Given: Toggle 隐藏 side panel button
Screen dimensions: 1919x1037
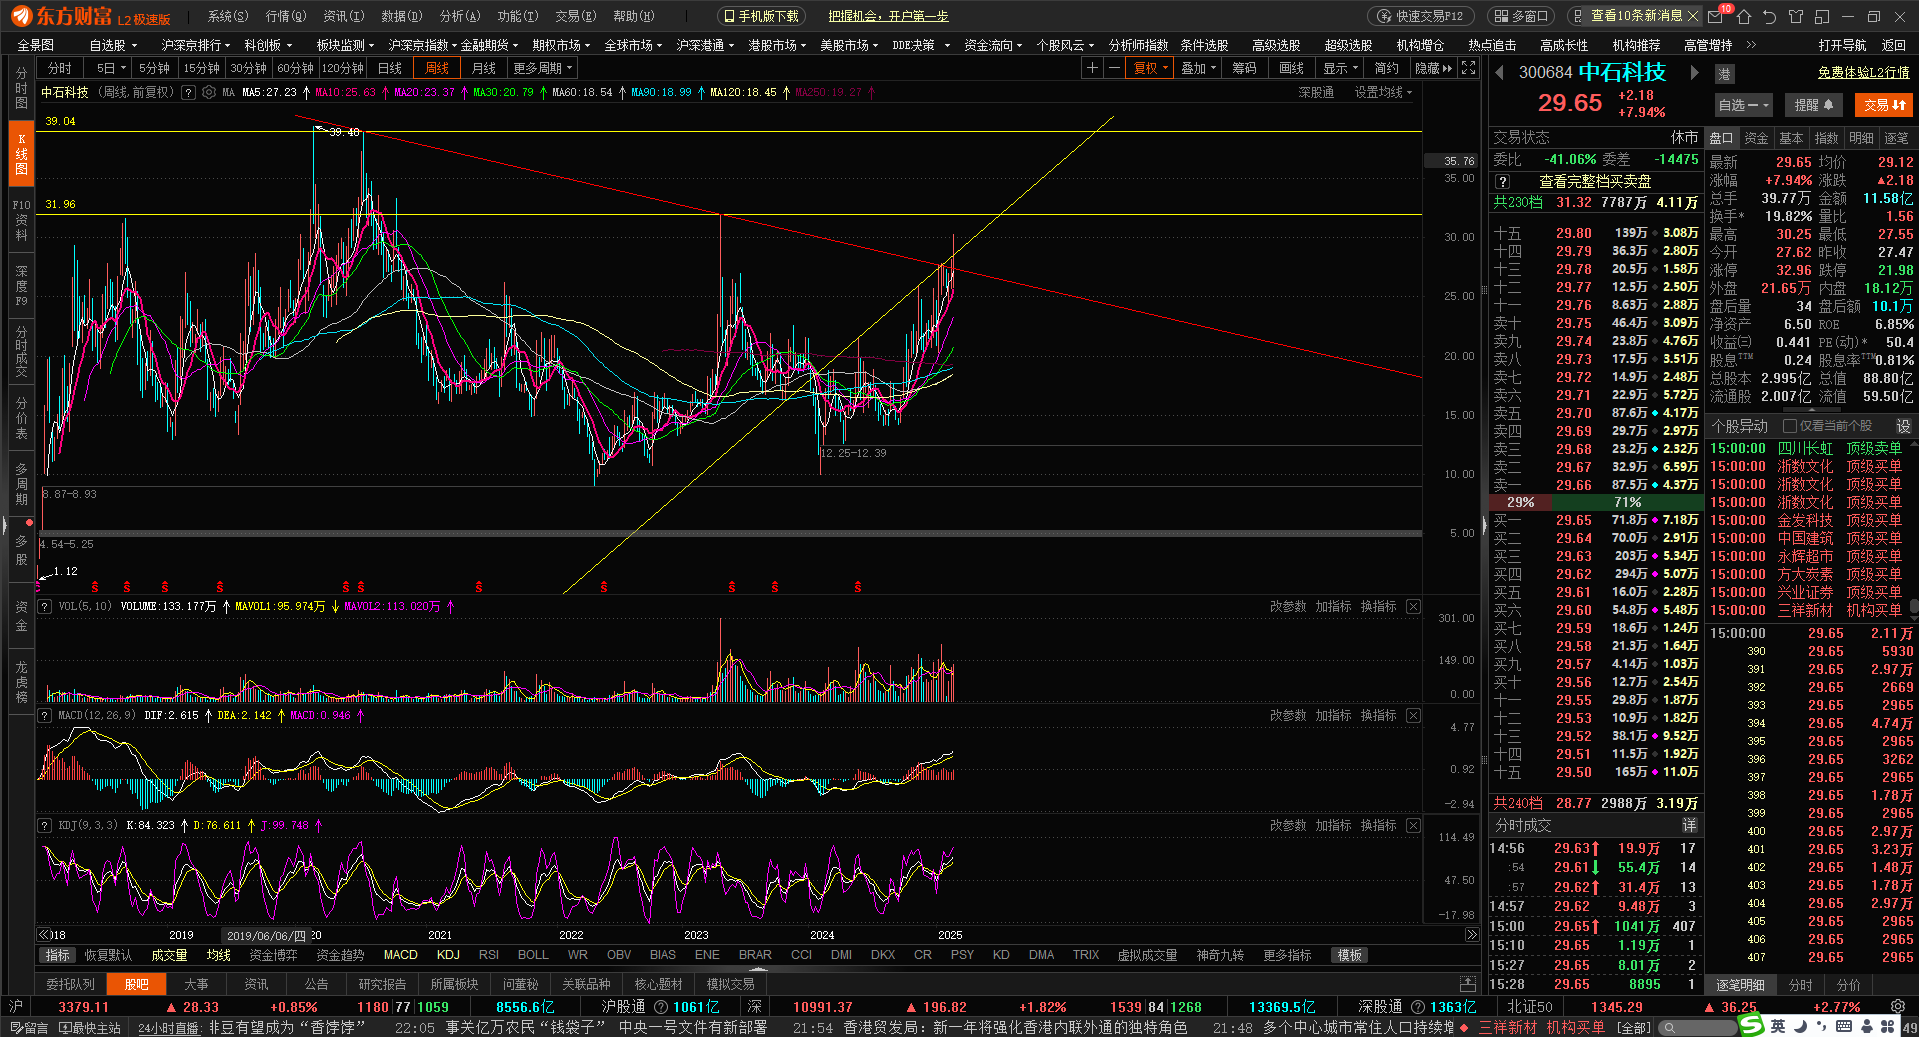Looking at the screenshot, I should [x=1433, y=68].
